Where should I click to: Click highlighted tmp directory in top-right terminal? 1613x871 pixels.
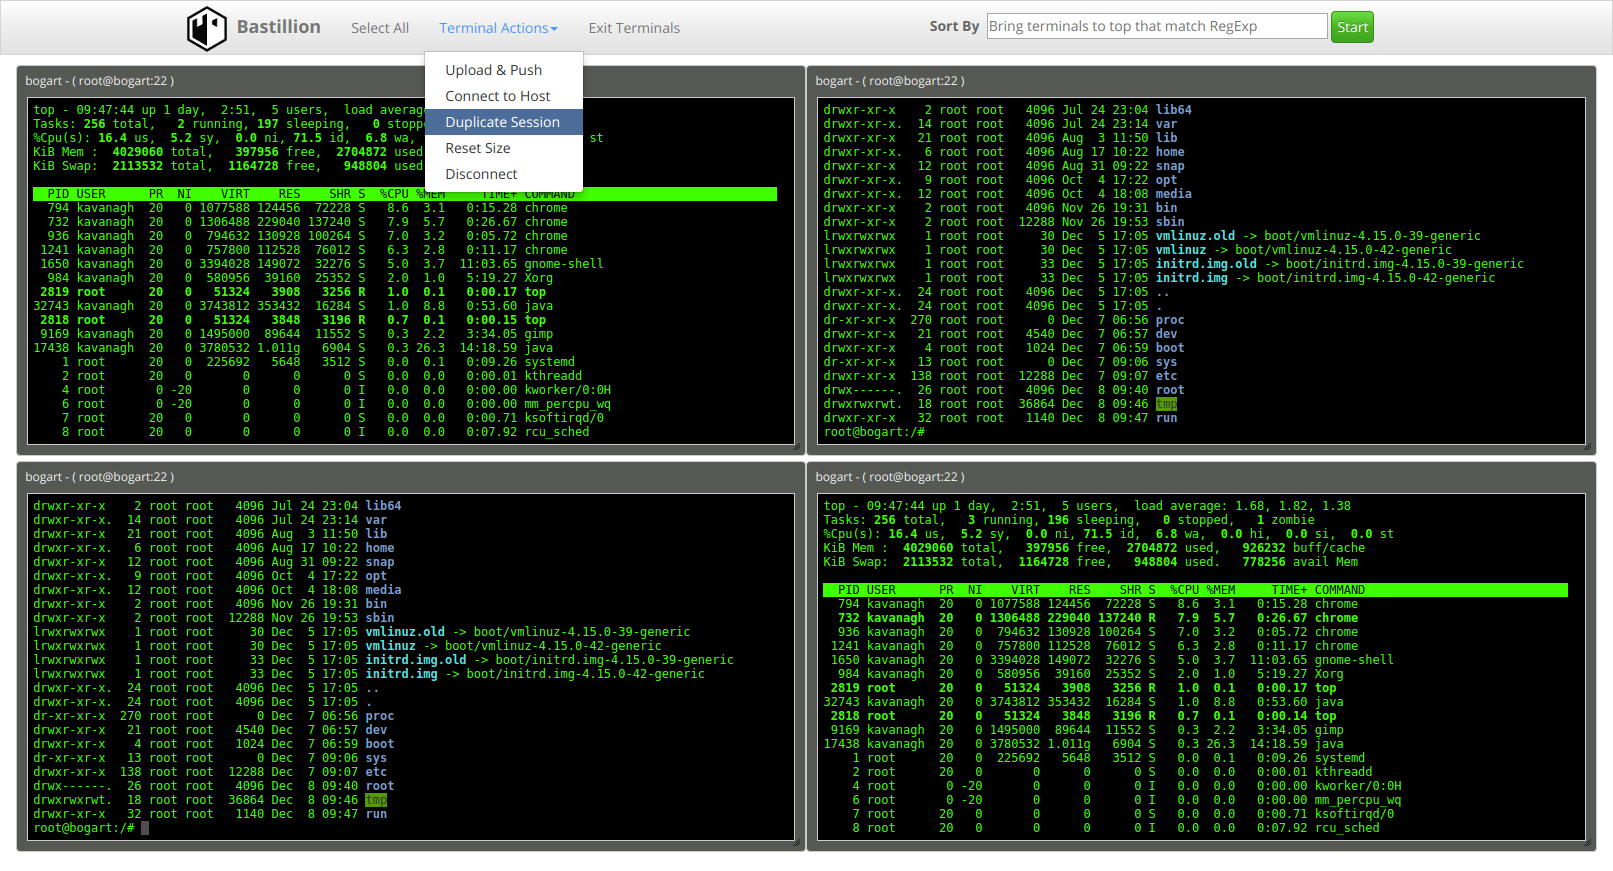click(x=1166, y=404)
